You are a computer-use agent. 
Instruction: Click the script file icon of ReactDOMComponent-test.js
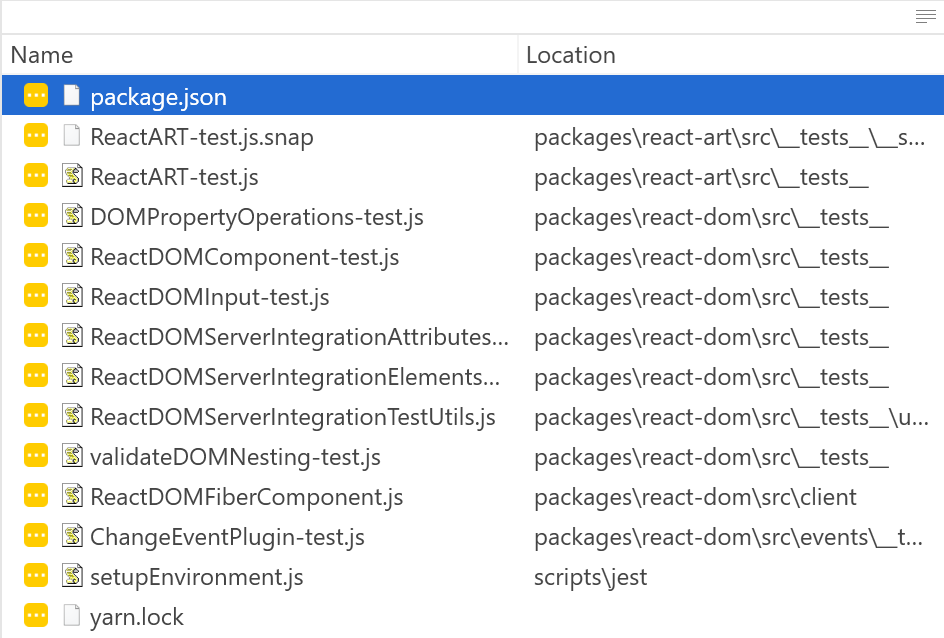[72, 256]
